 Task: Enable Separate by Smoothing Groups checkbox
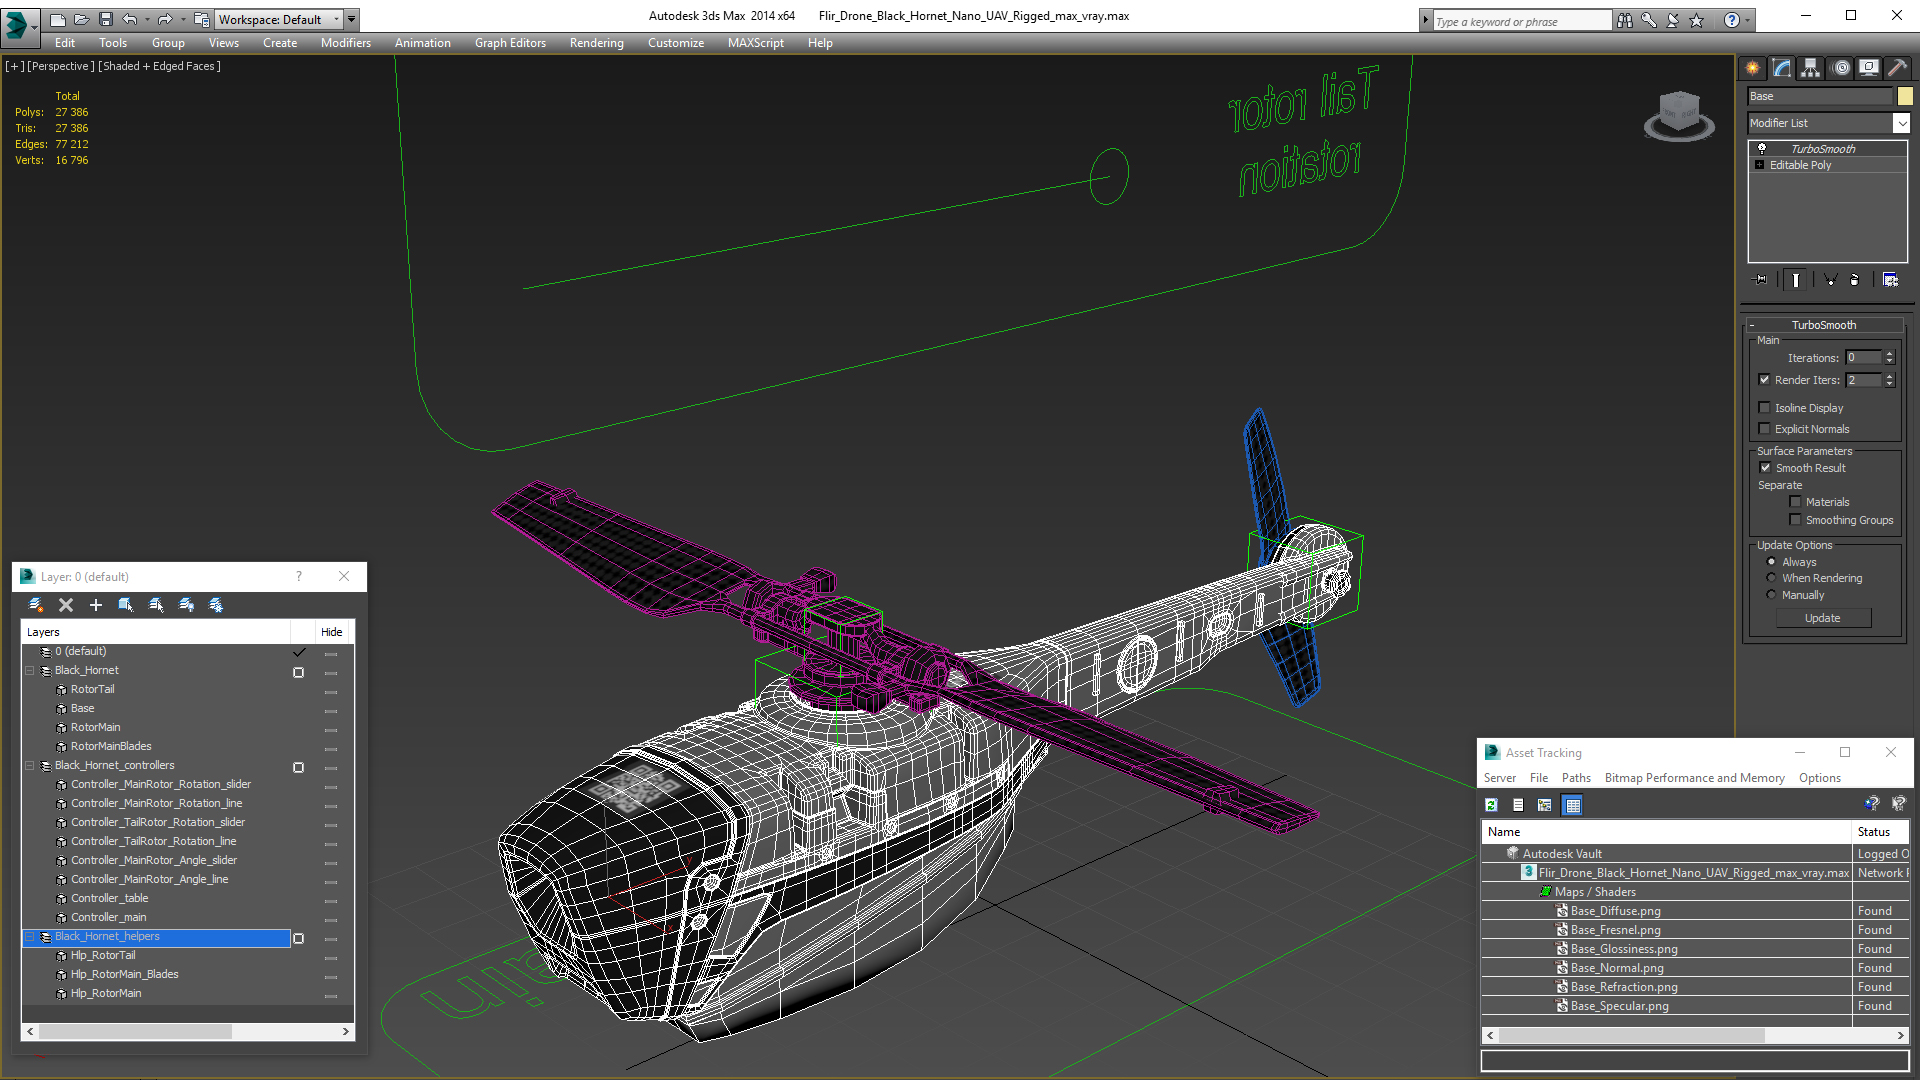tap(1795, 520)
